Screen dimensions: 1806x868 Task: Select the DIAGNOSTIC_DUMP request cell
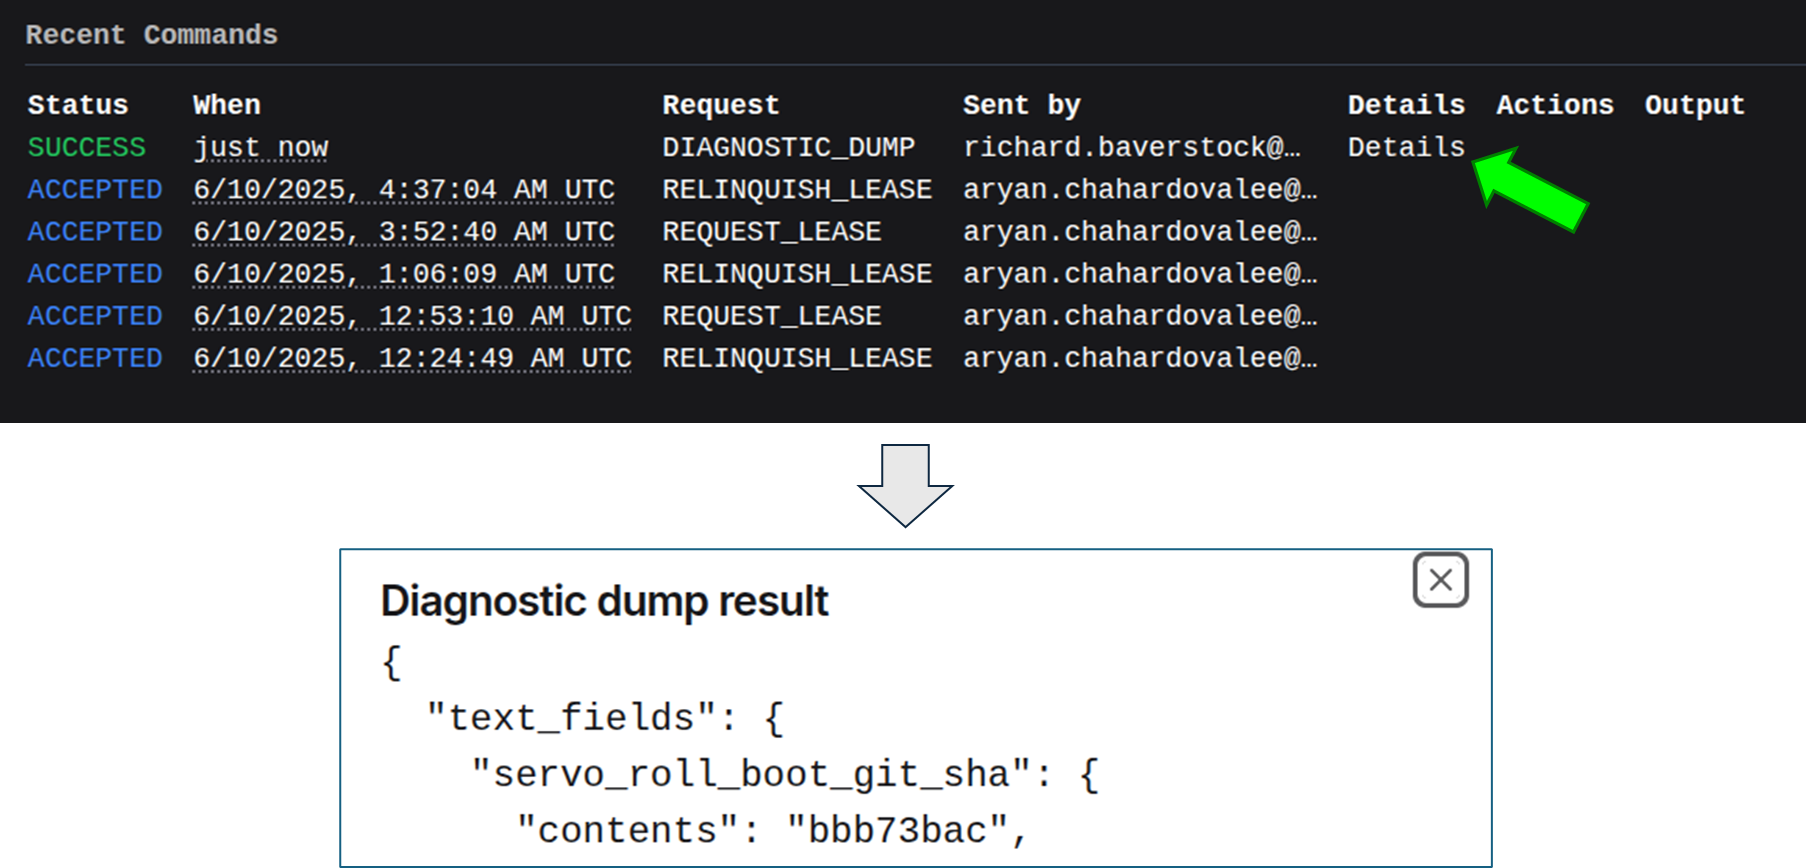pos(789,147)
